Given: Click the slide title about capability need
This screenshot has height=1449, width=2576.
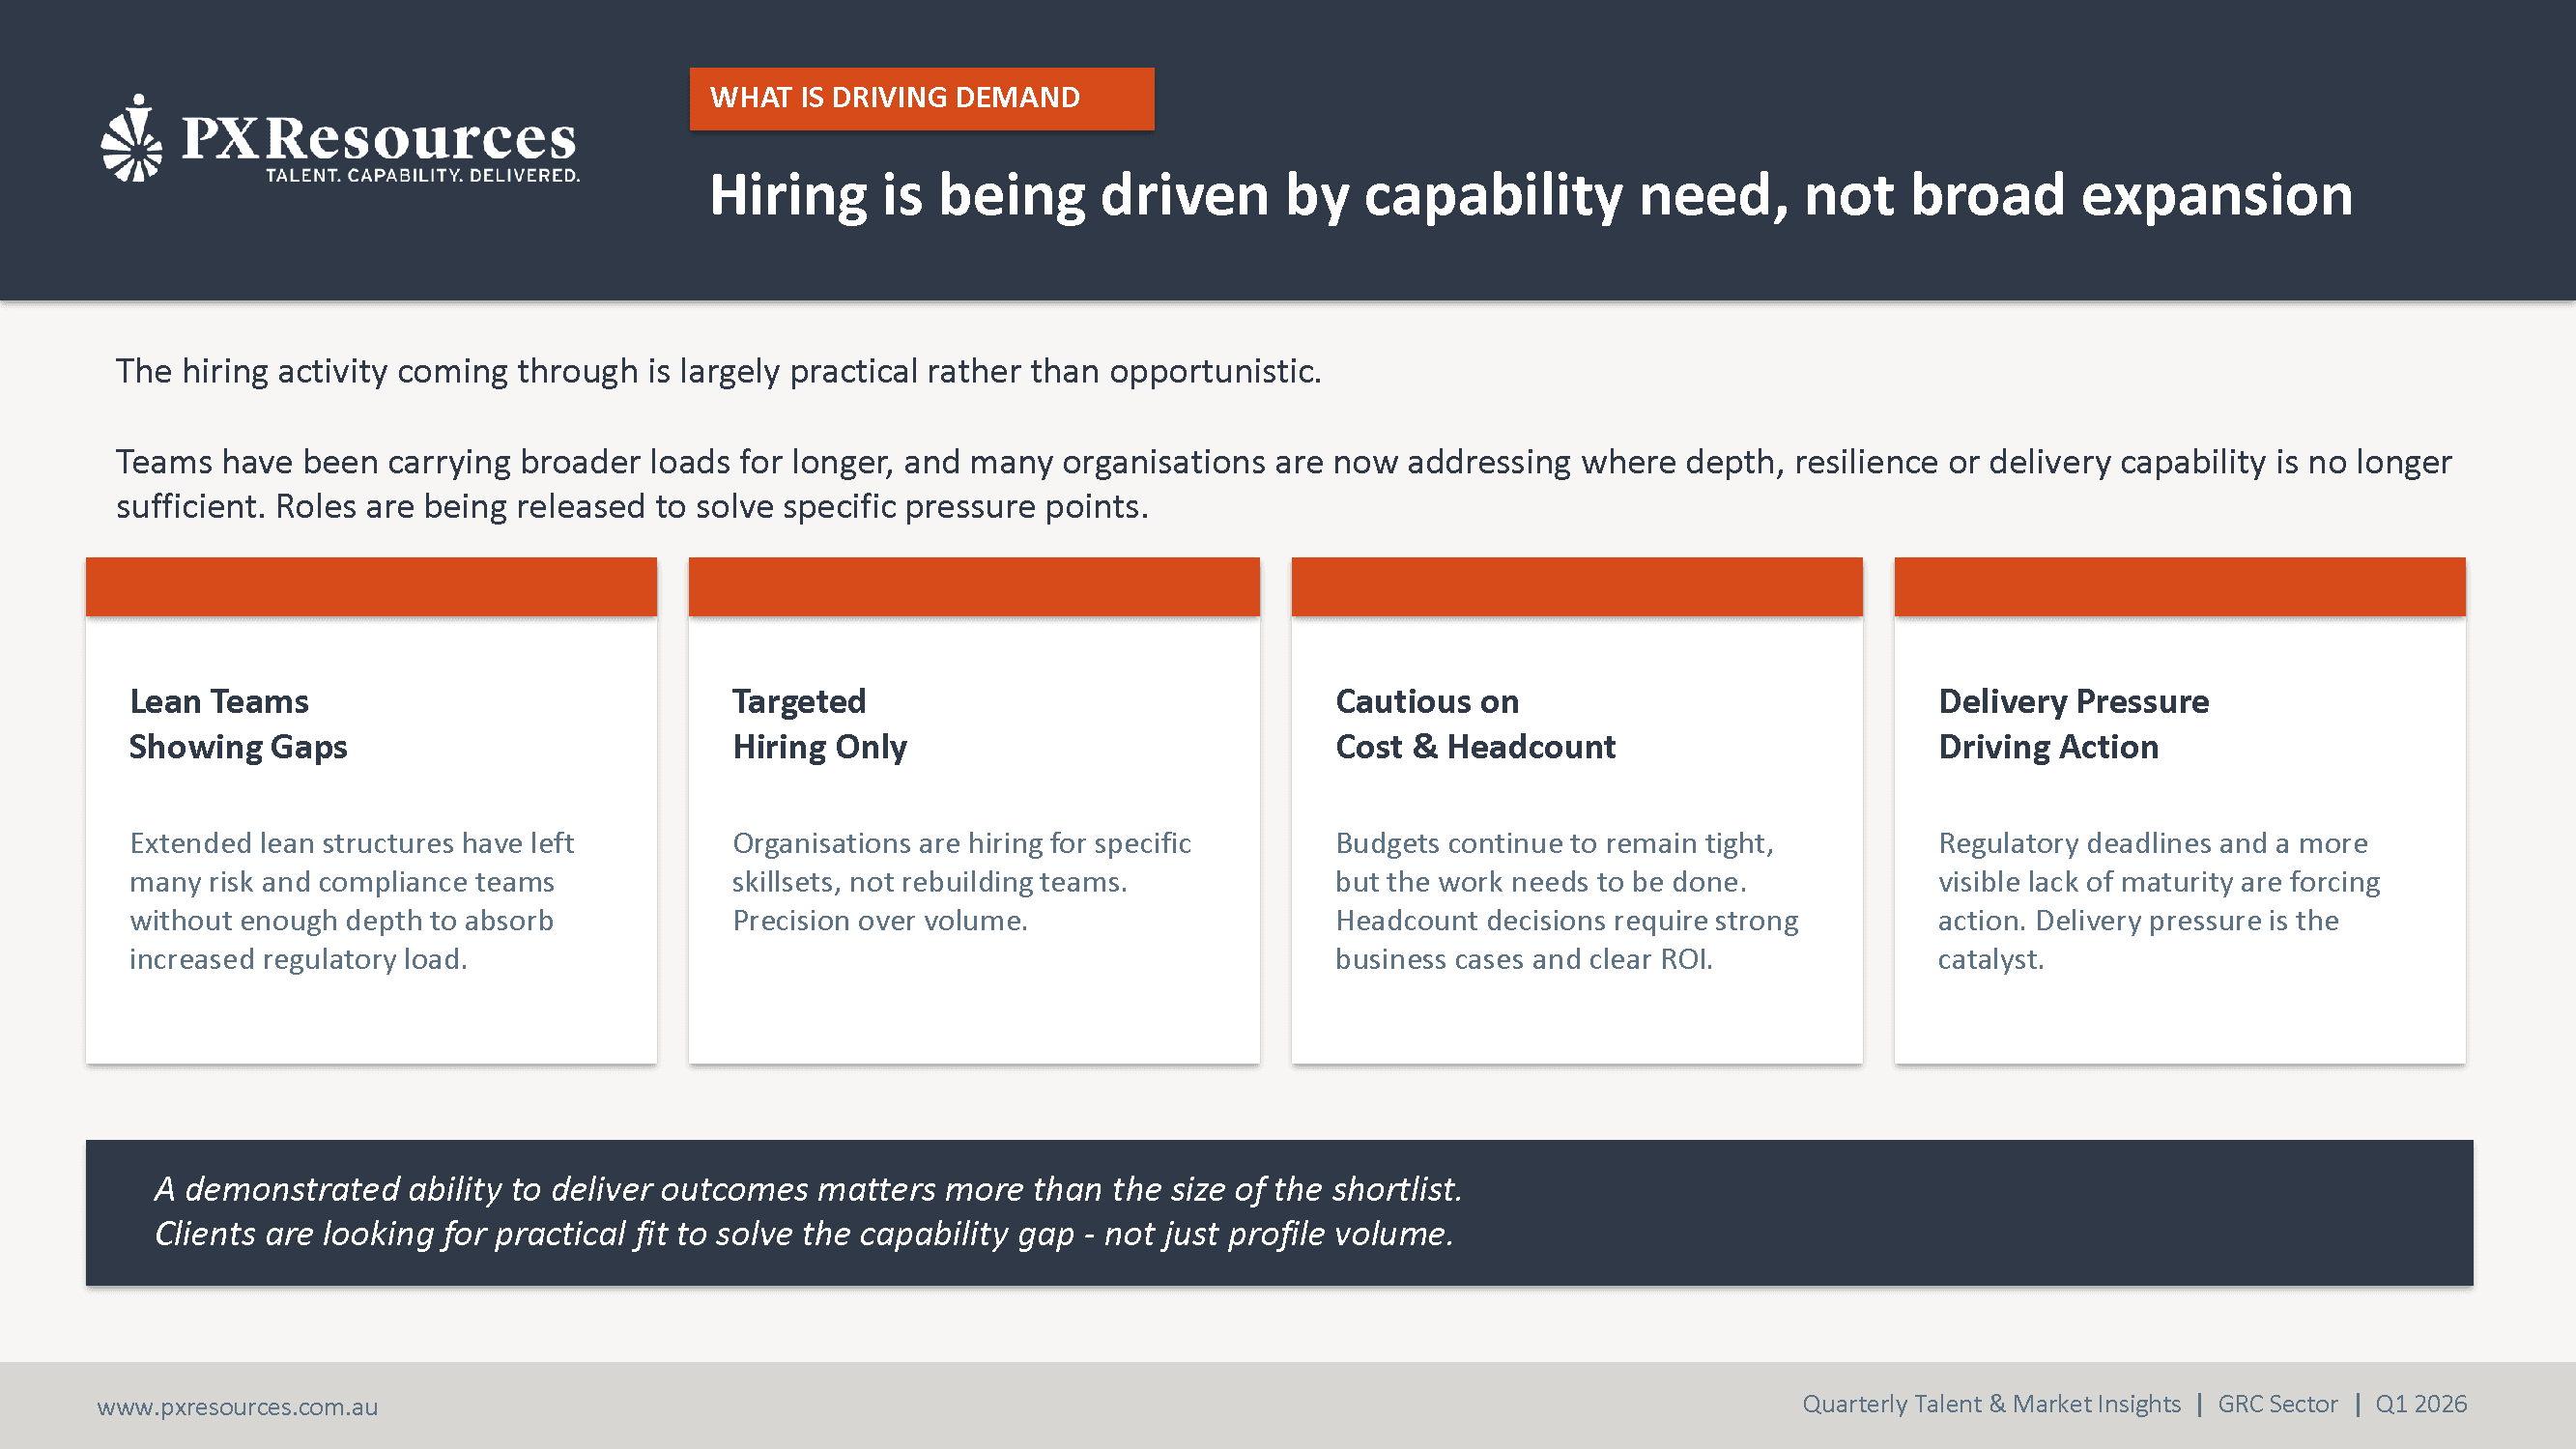Looking at the screenshot, I should pyautogui.click(x=1530, y=194).
